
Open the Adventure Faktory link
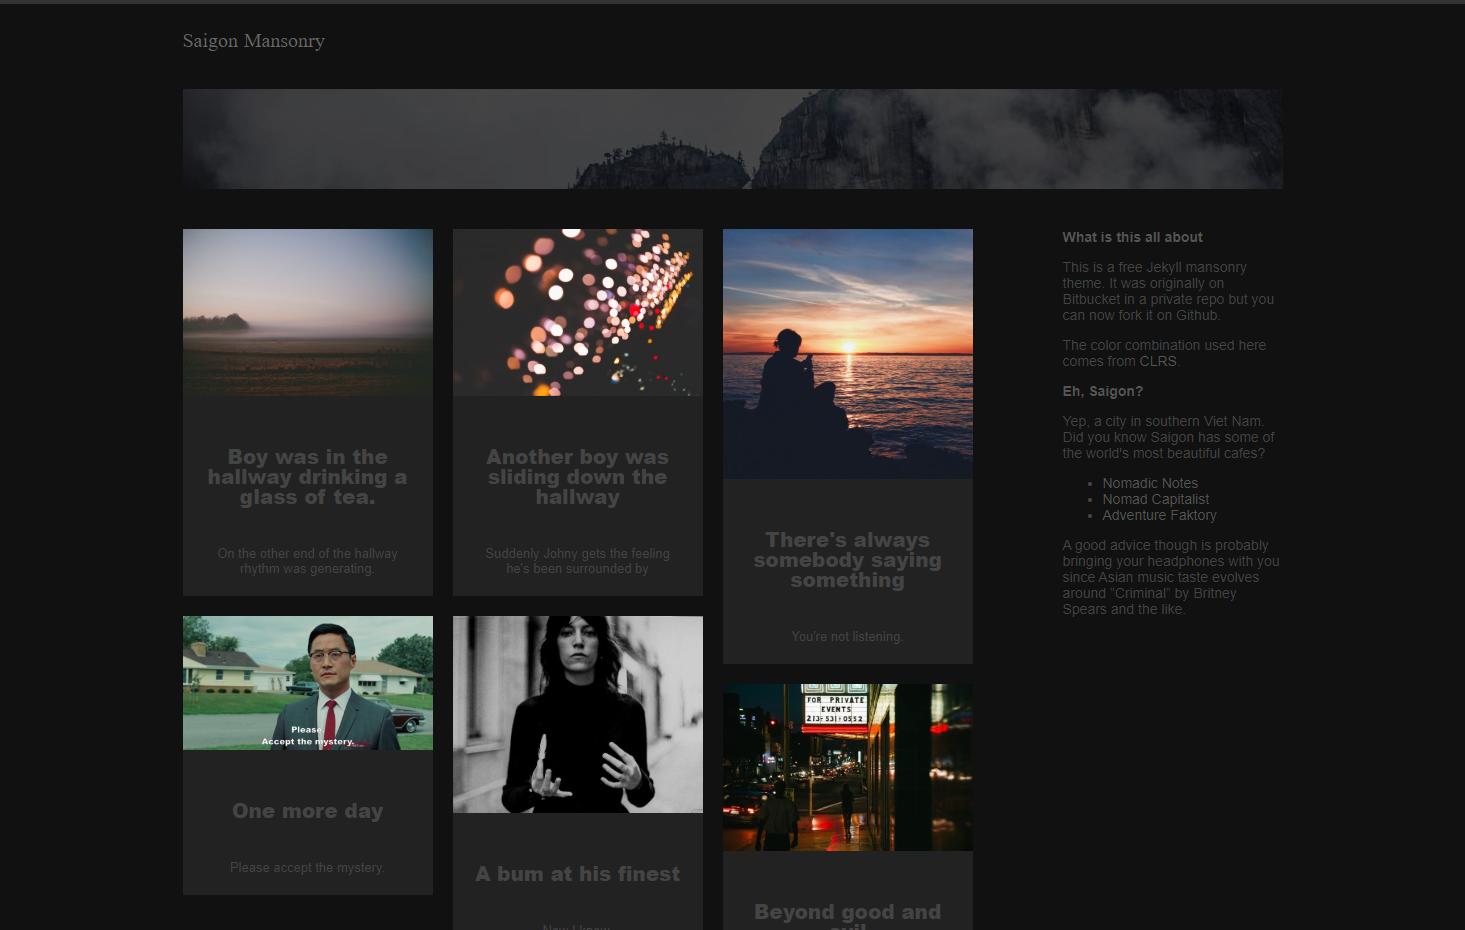[1159, 515]
